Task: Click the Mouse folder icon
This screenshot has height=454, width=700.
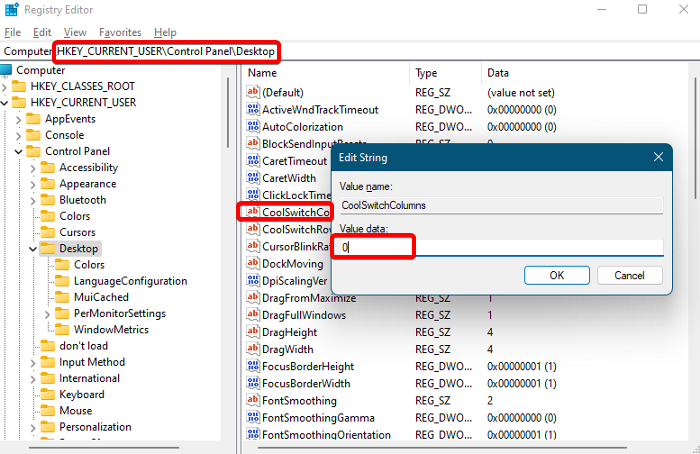Action: (48, 411)
